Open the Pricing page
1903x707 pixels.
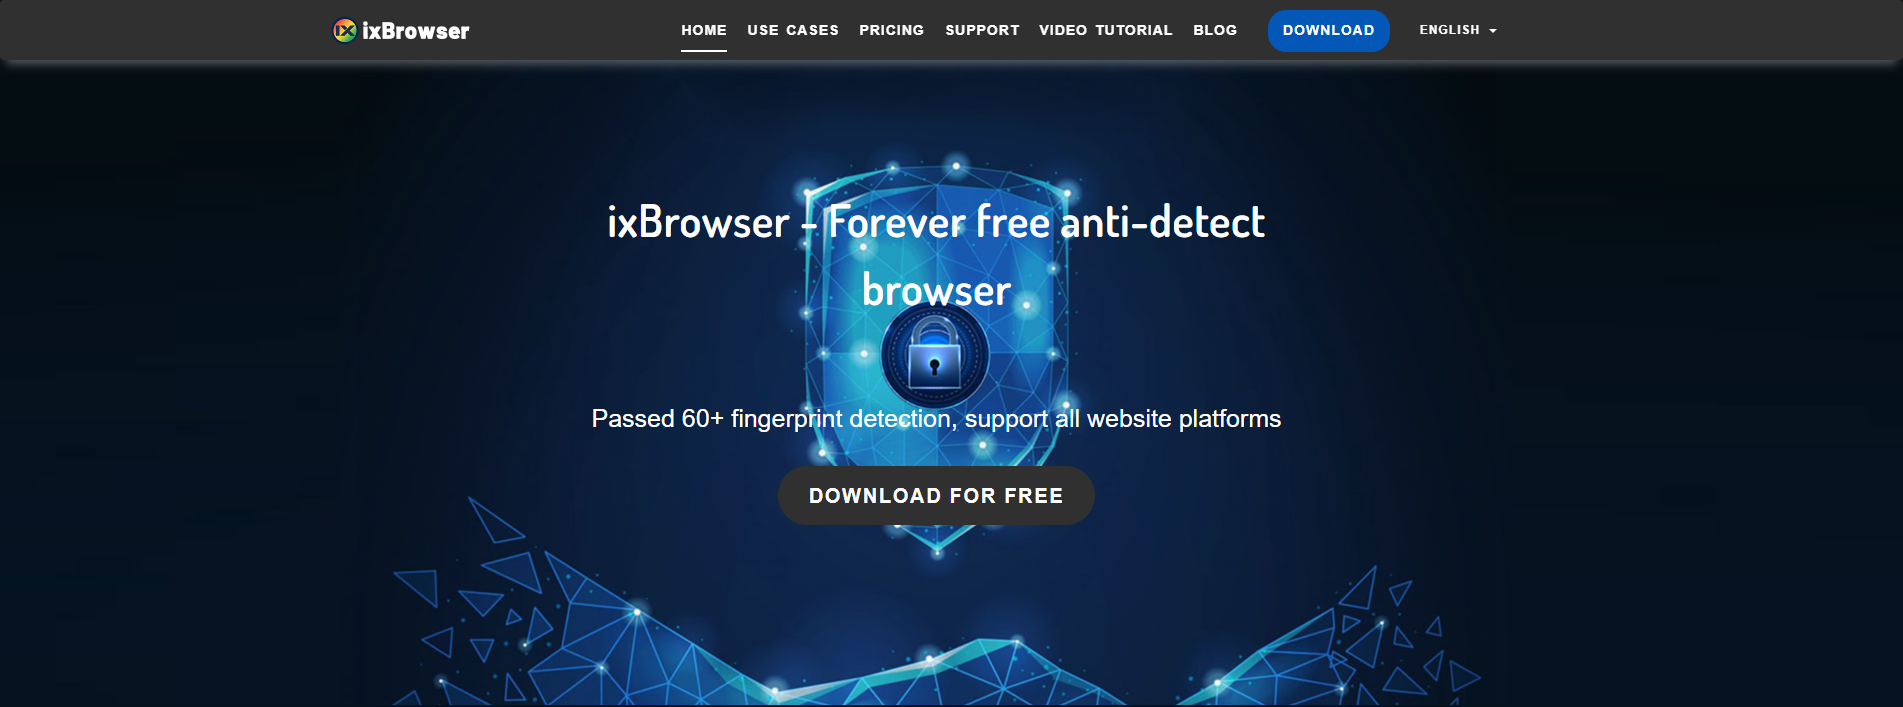892,30
